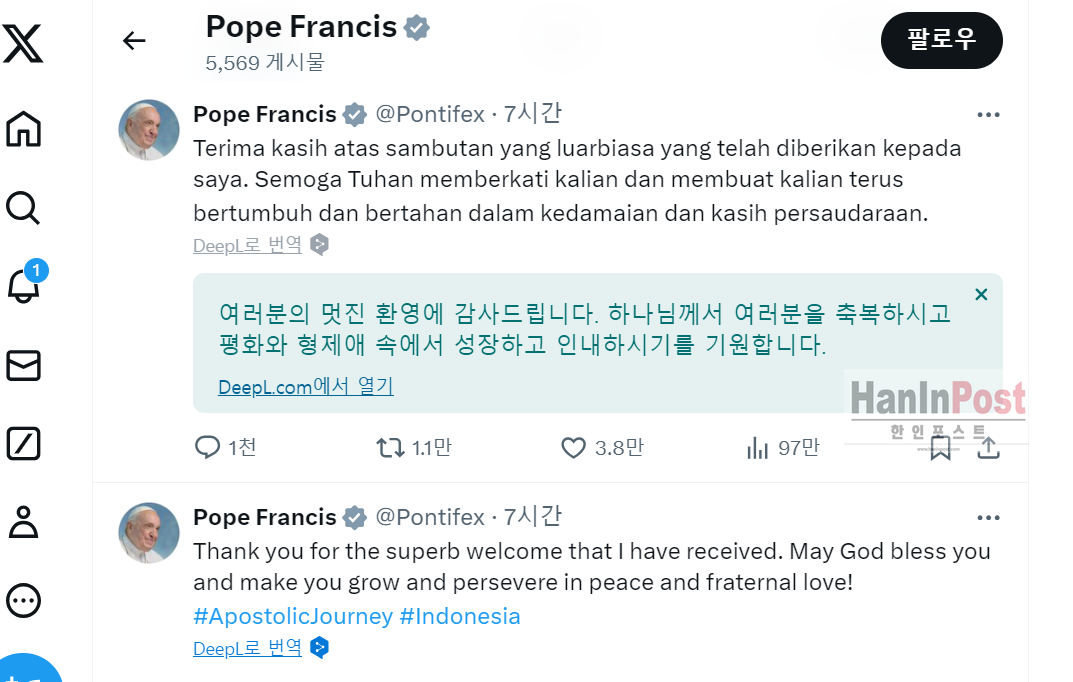Open More circle menu in sidebar
The height and width of the screenshot is (682, 1073).
coord(23,600)
